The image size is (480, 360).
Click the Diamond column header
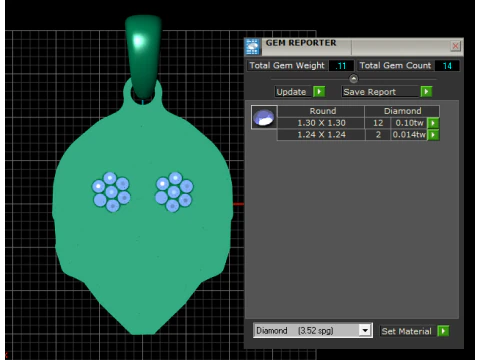point(402,111)
